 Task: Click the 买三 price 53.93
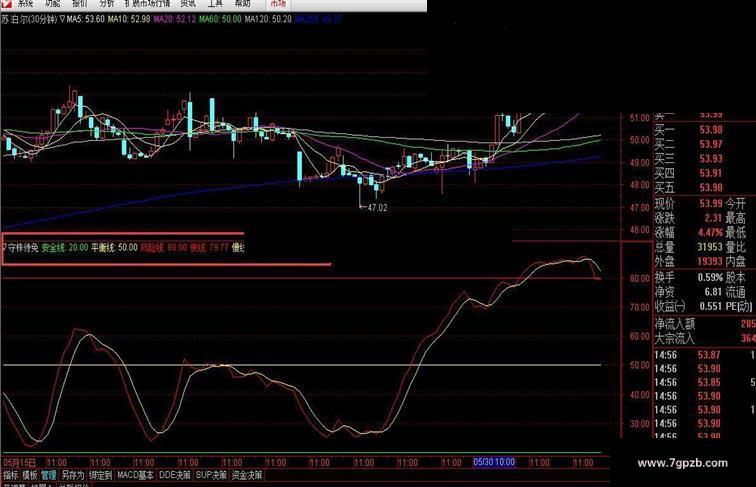point(711,159)
